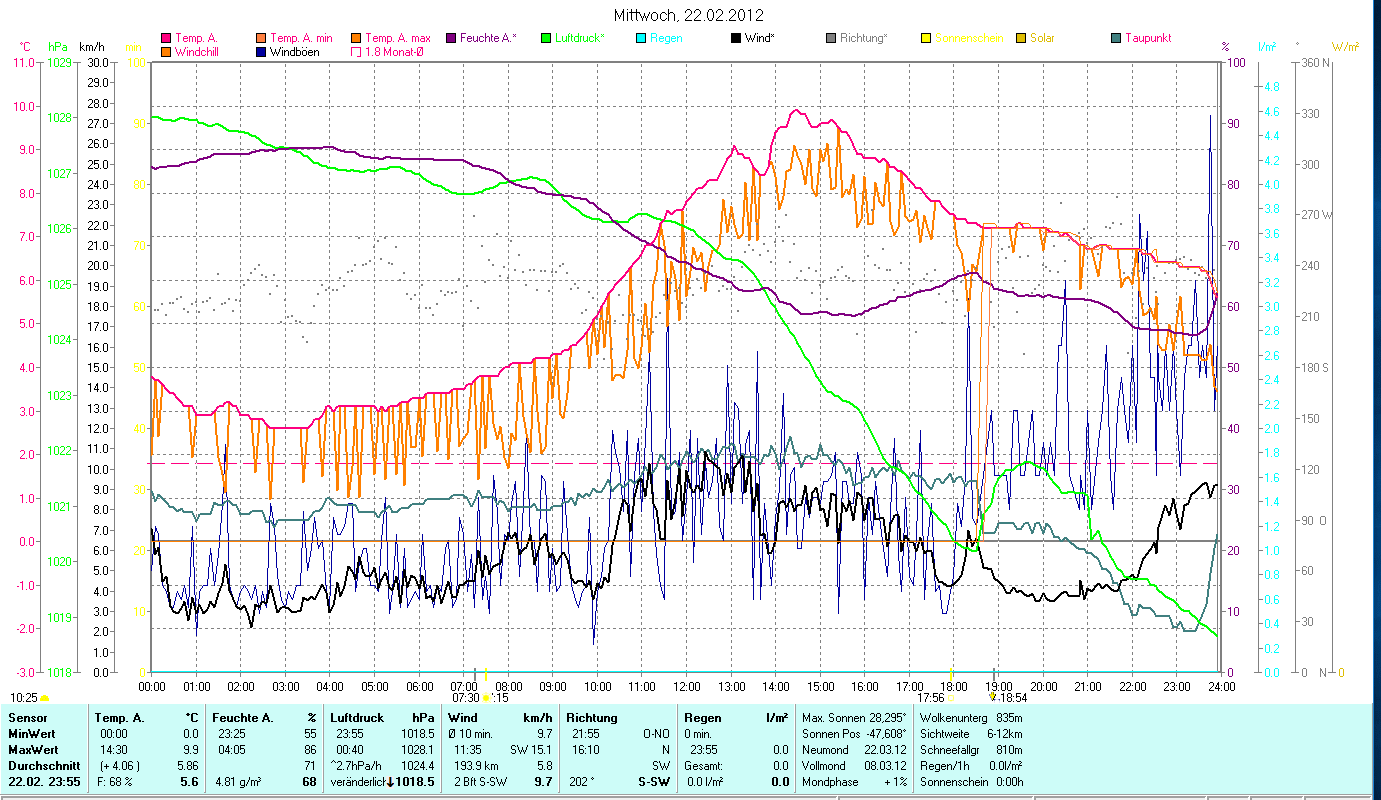The image size is (1381, 800).
Task: Click the Luftdruck column header in table
Action: click(x=356, y=717)
